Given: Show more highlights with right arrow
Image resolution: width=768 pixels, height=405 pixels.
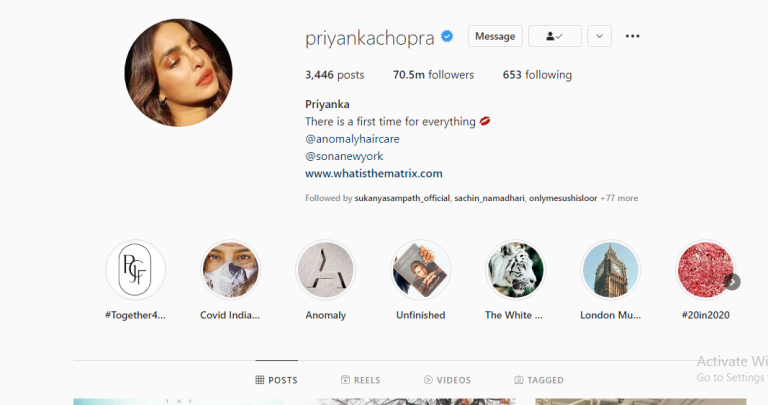Looking at the screenshot, I should 732,282.
